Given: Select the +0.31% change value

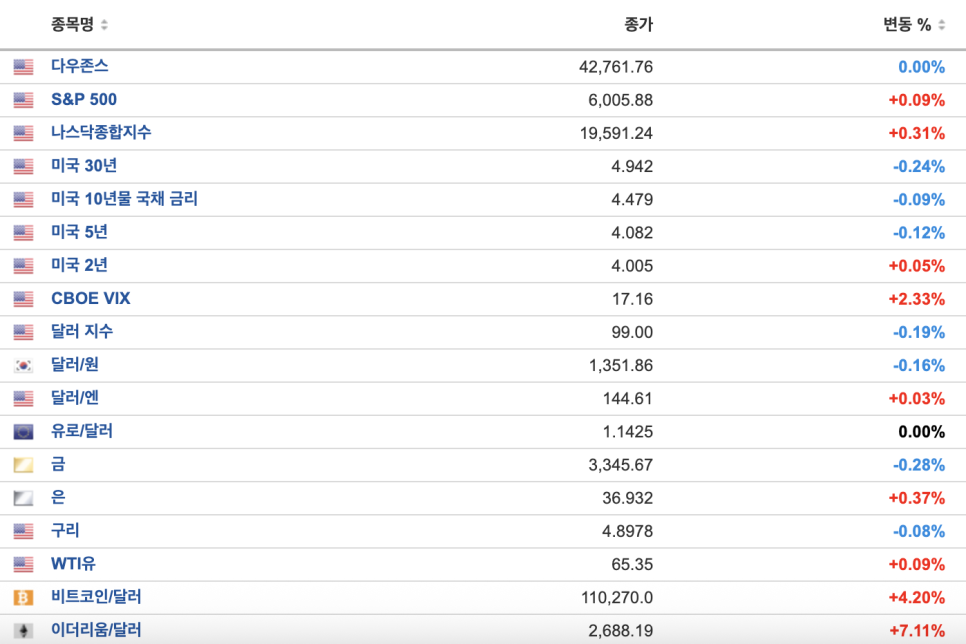Looking at the screenshot, I should tap(916, 133).
